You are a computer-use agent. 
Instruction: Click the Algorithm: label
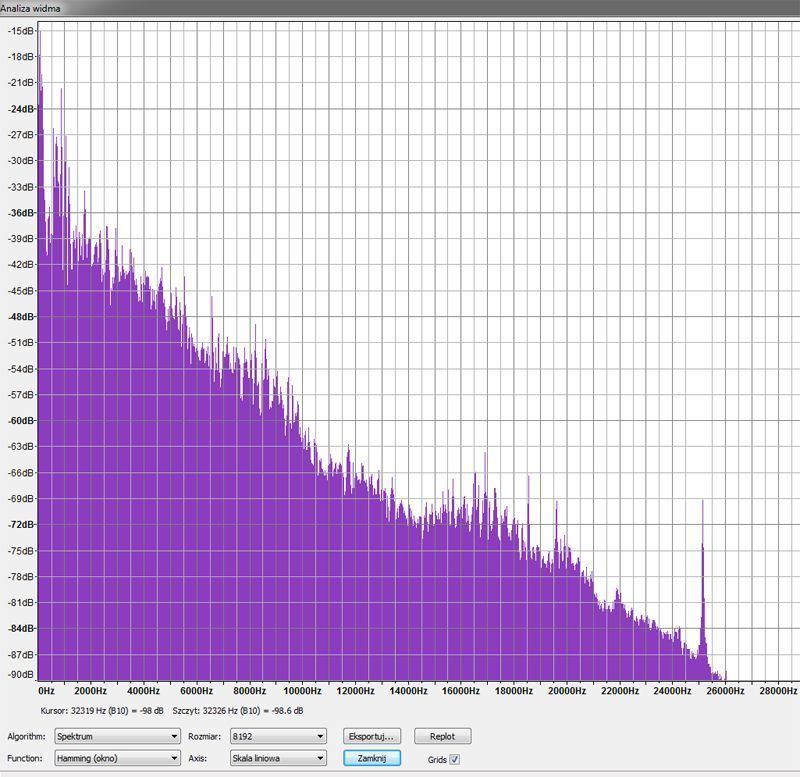[x=26, y=736]
